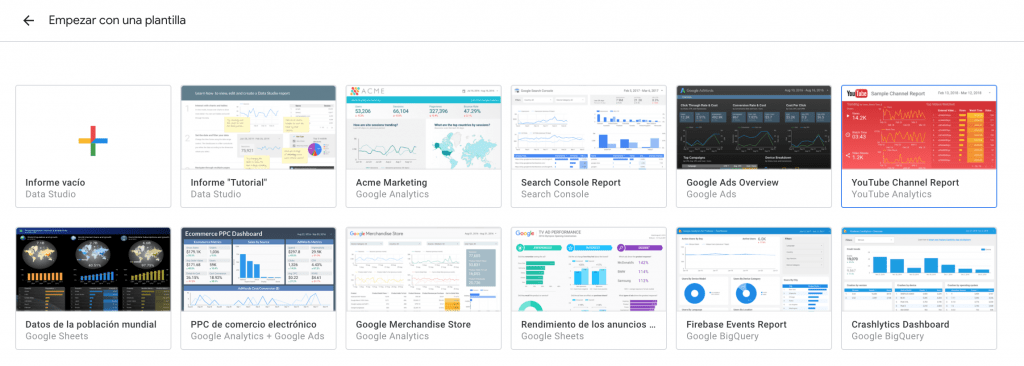The image size is (1024, 366).
Task: Open the Firebase Events Report thumbnail
Action: (x=754, y=269)
